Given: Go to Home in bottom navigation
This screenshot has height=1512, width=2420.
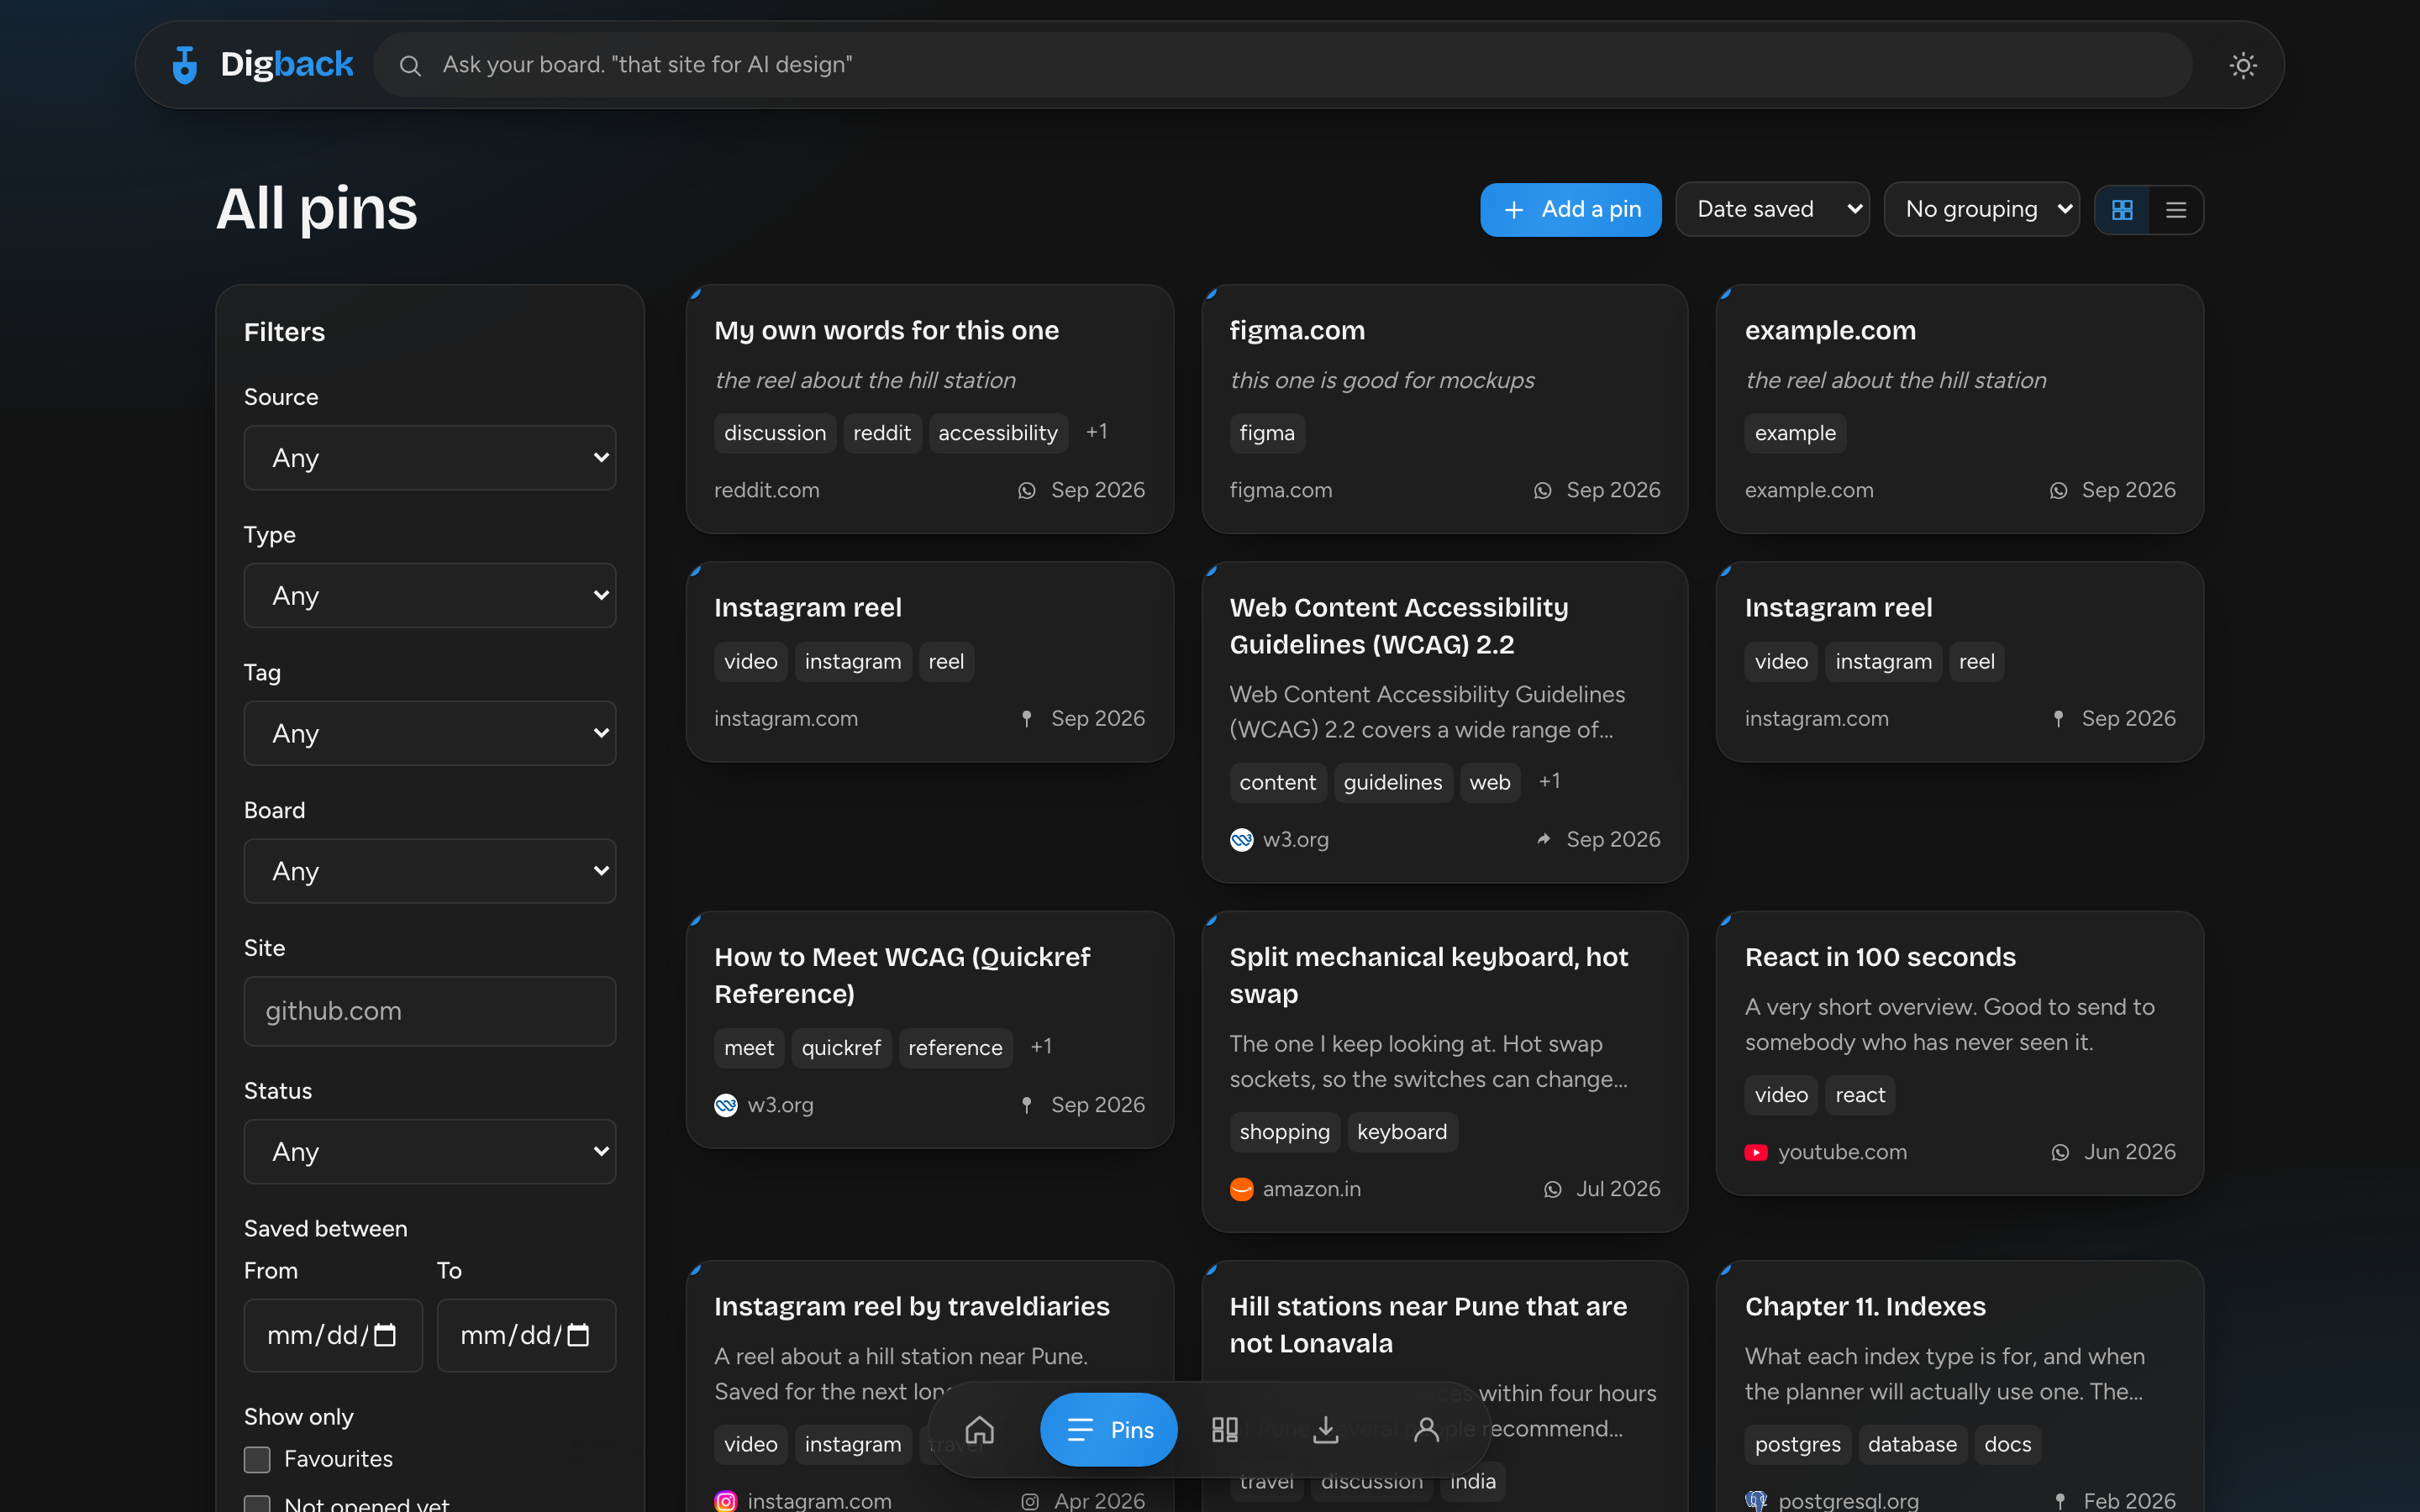Looking at the screenshot, I should click(979, 1430).
